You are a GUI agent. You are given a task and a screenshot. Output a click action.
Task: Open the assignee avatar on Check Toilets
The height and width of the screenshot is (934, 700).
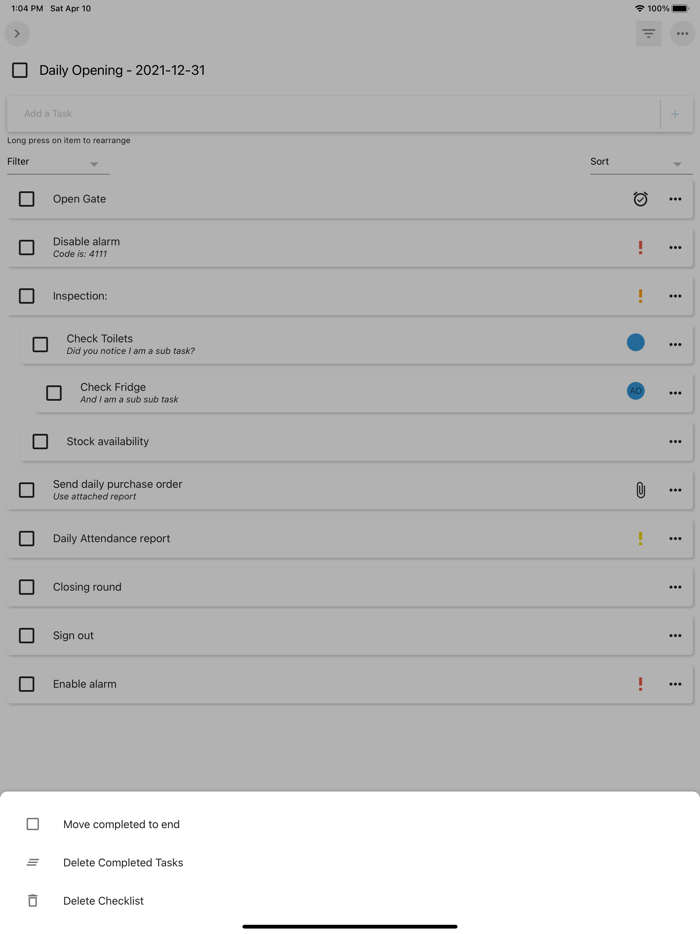click(635, 342)
